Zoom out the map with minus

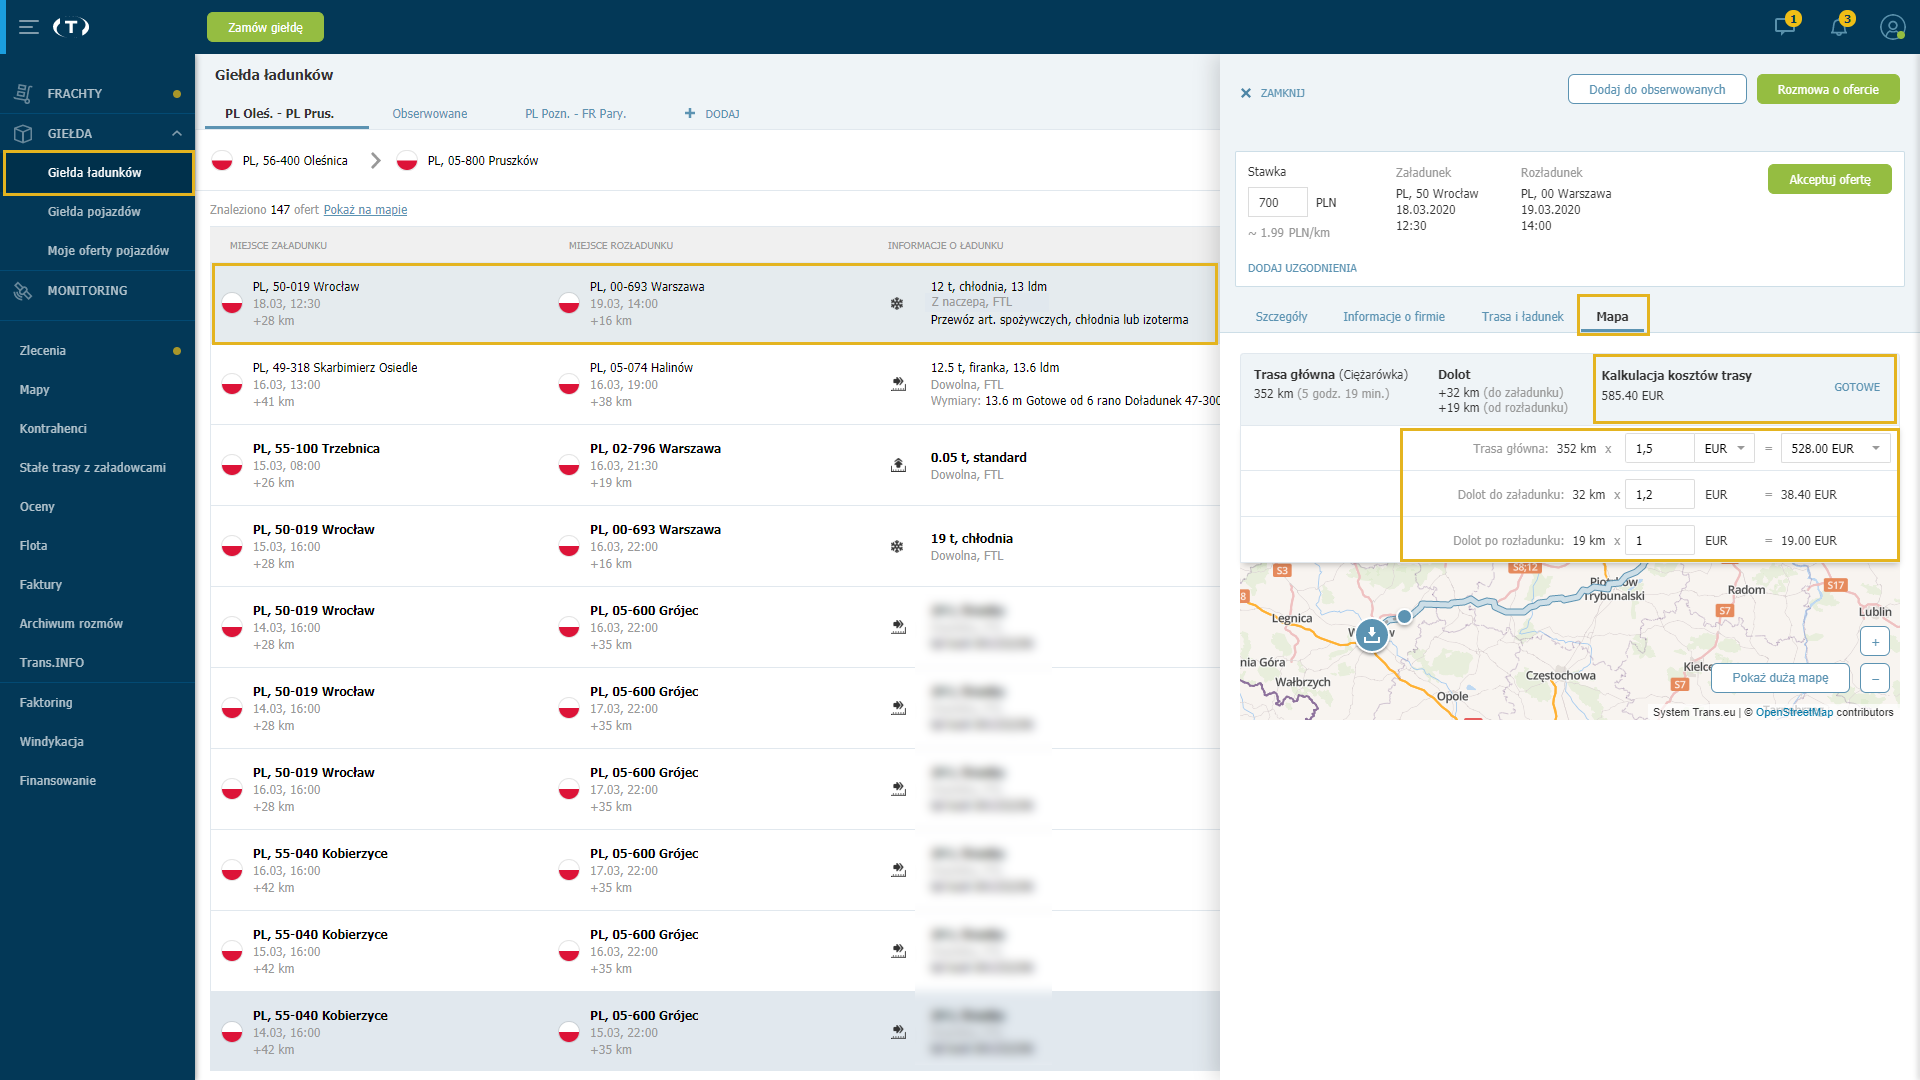point(1875,679)
